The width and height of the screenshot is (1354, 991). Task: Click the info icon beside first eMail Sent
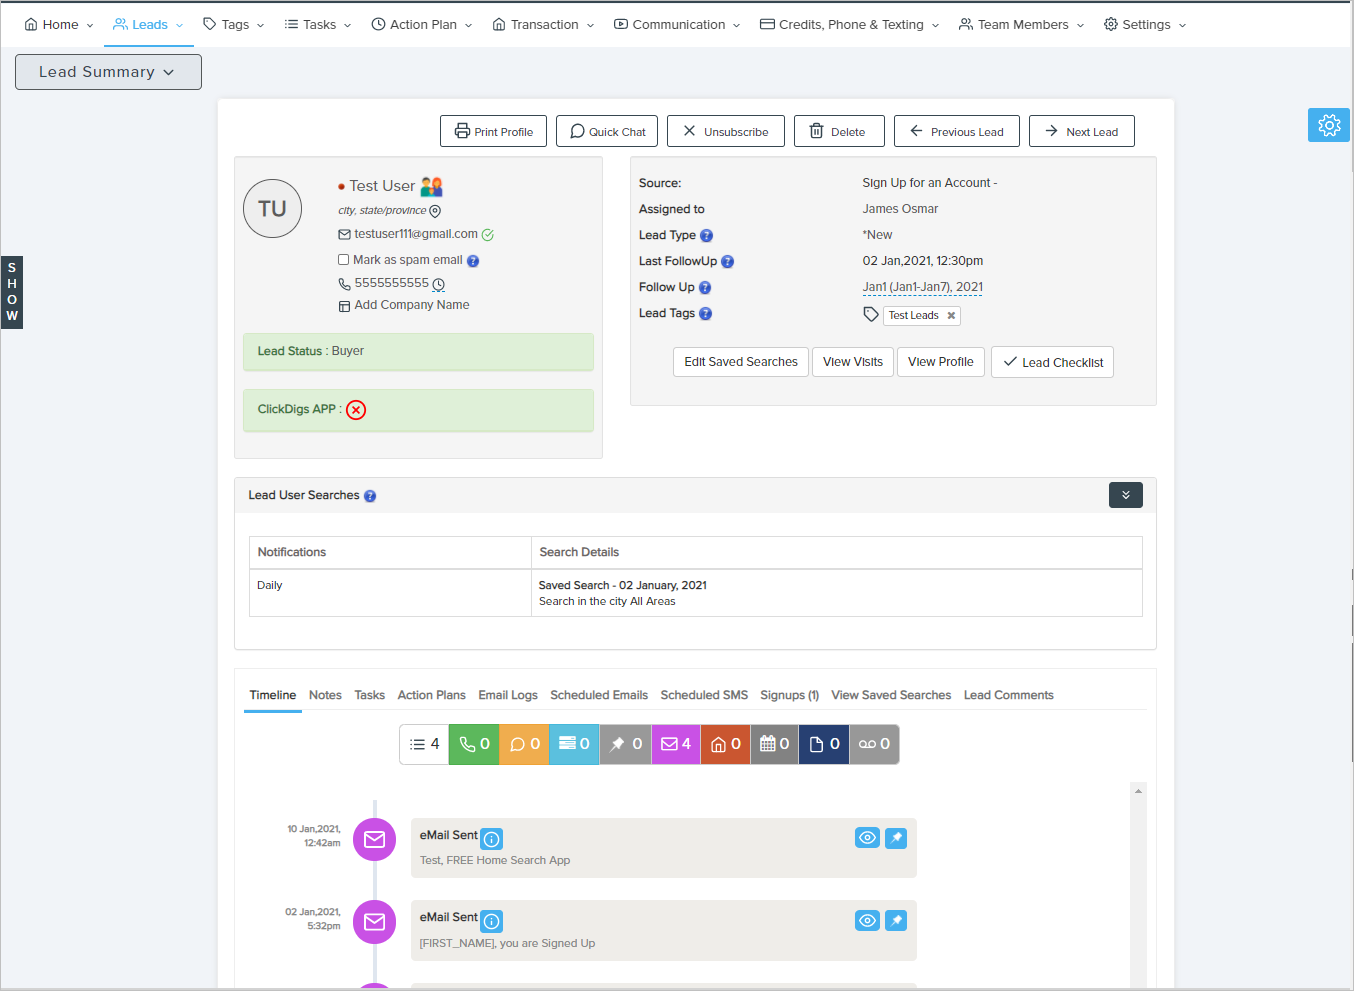(492, 839)
